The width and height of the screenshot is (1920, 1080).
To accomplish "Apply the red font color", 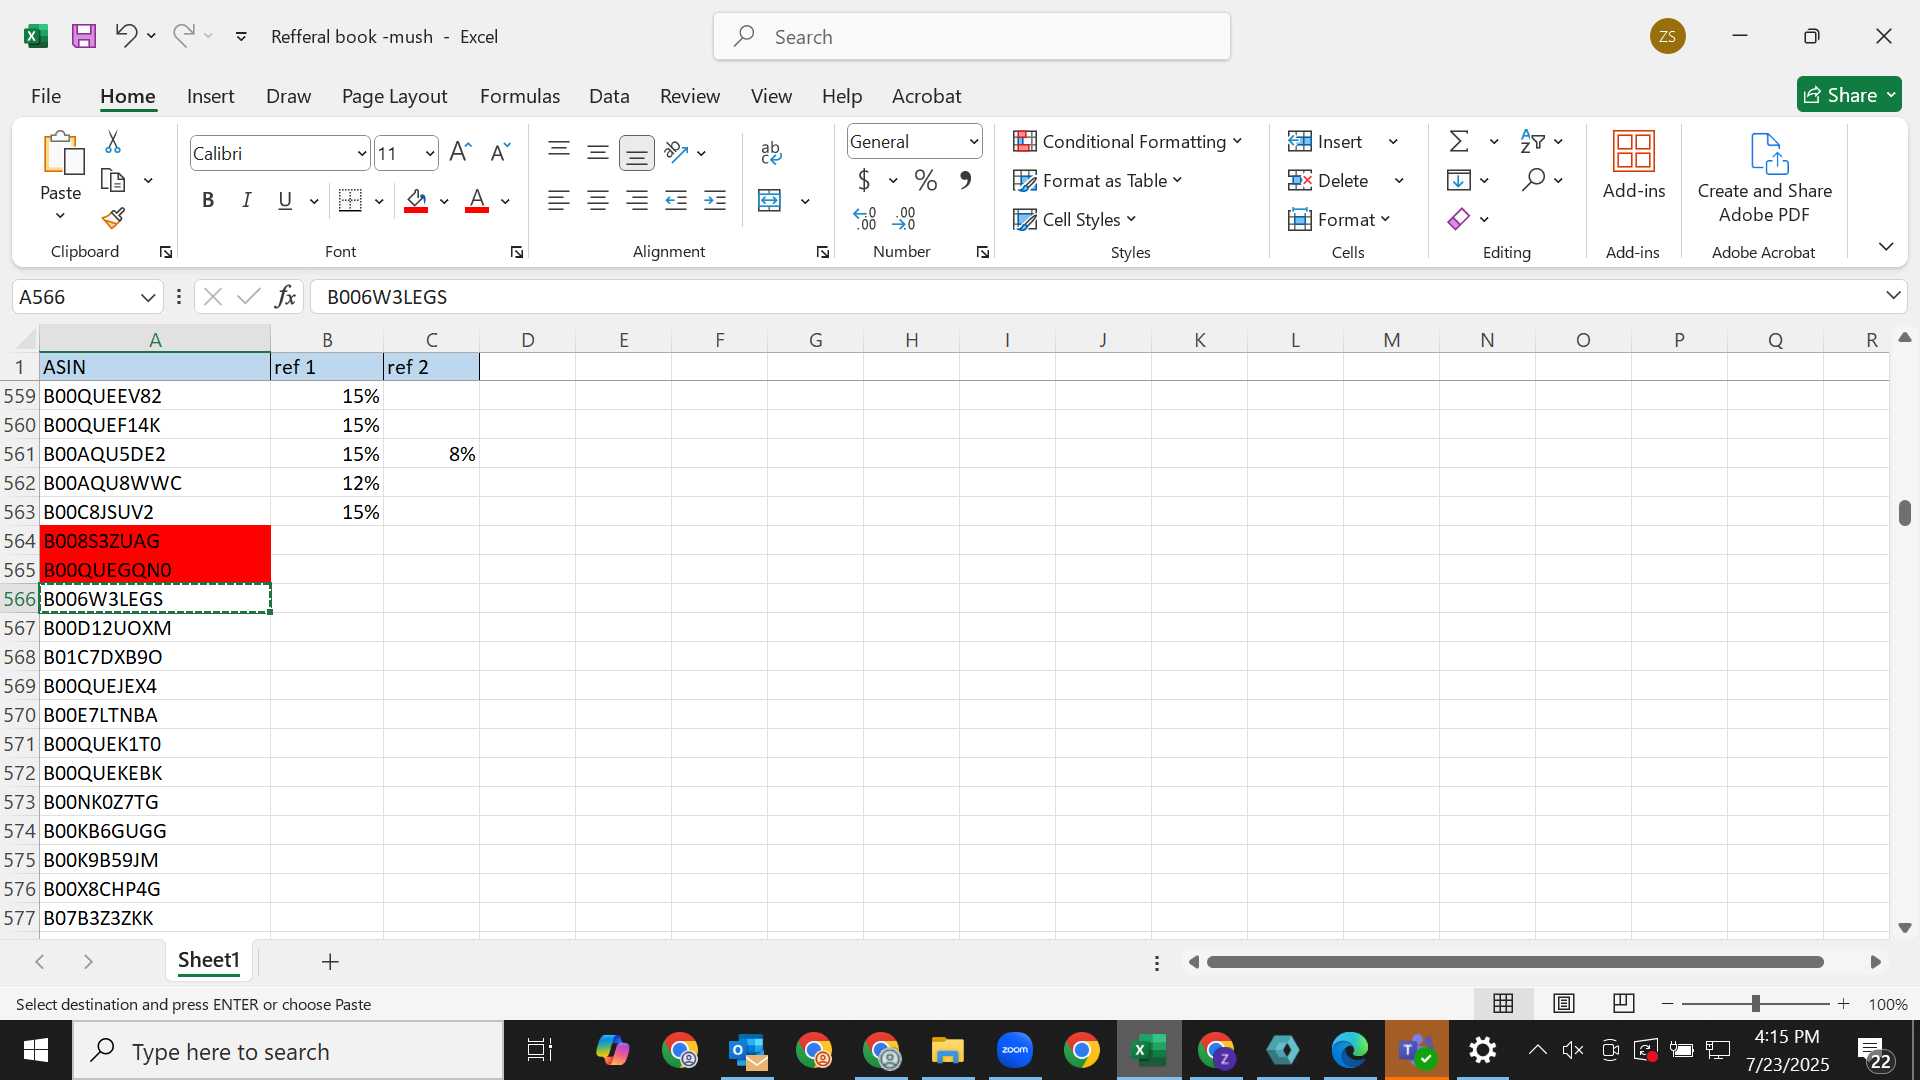I will point(477,201).
